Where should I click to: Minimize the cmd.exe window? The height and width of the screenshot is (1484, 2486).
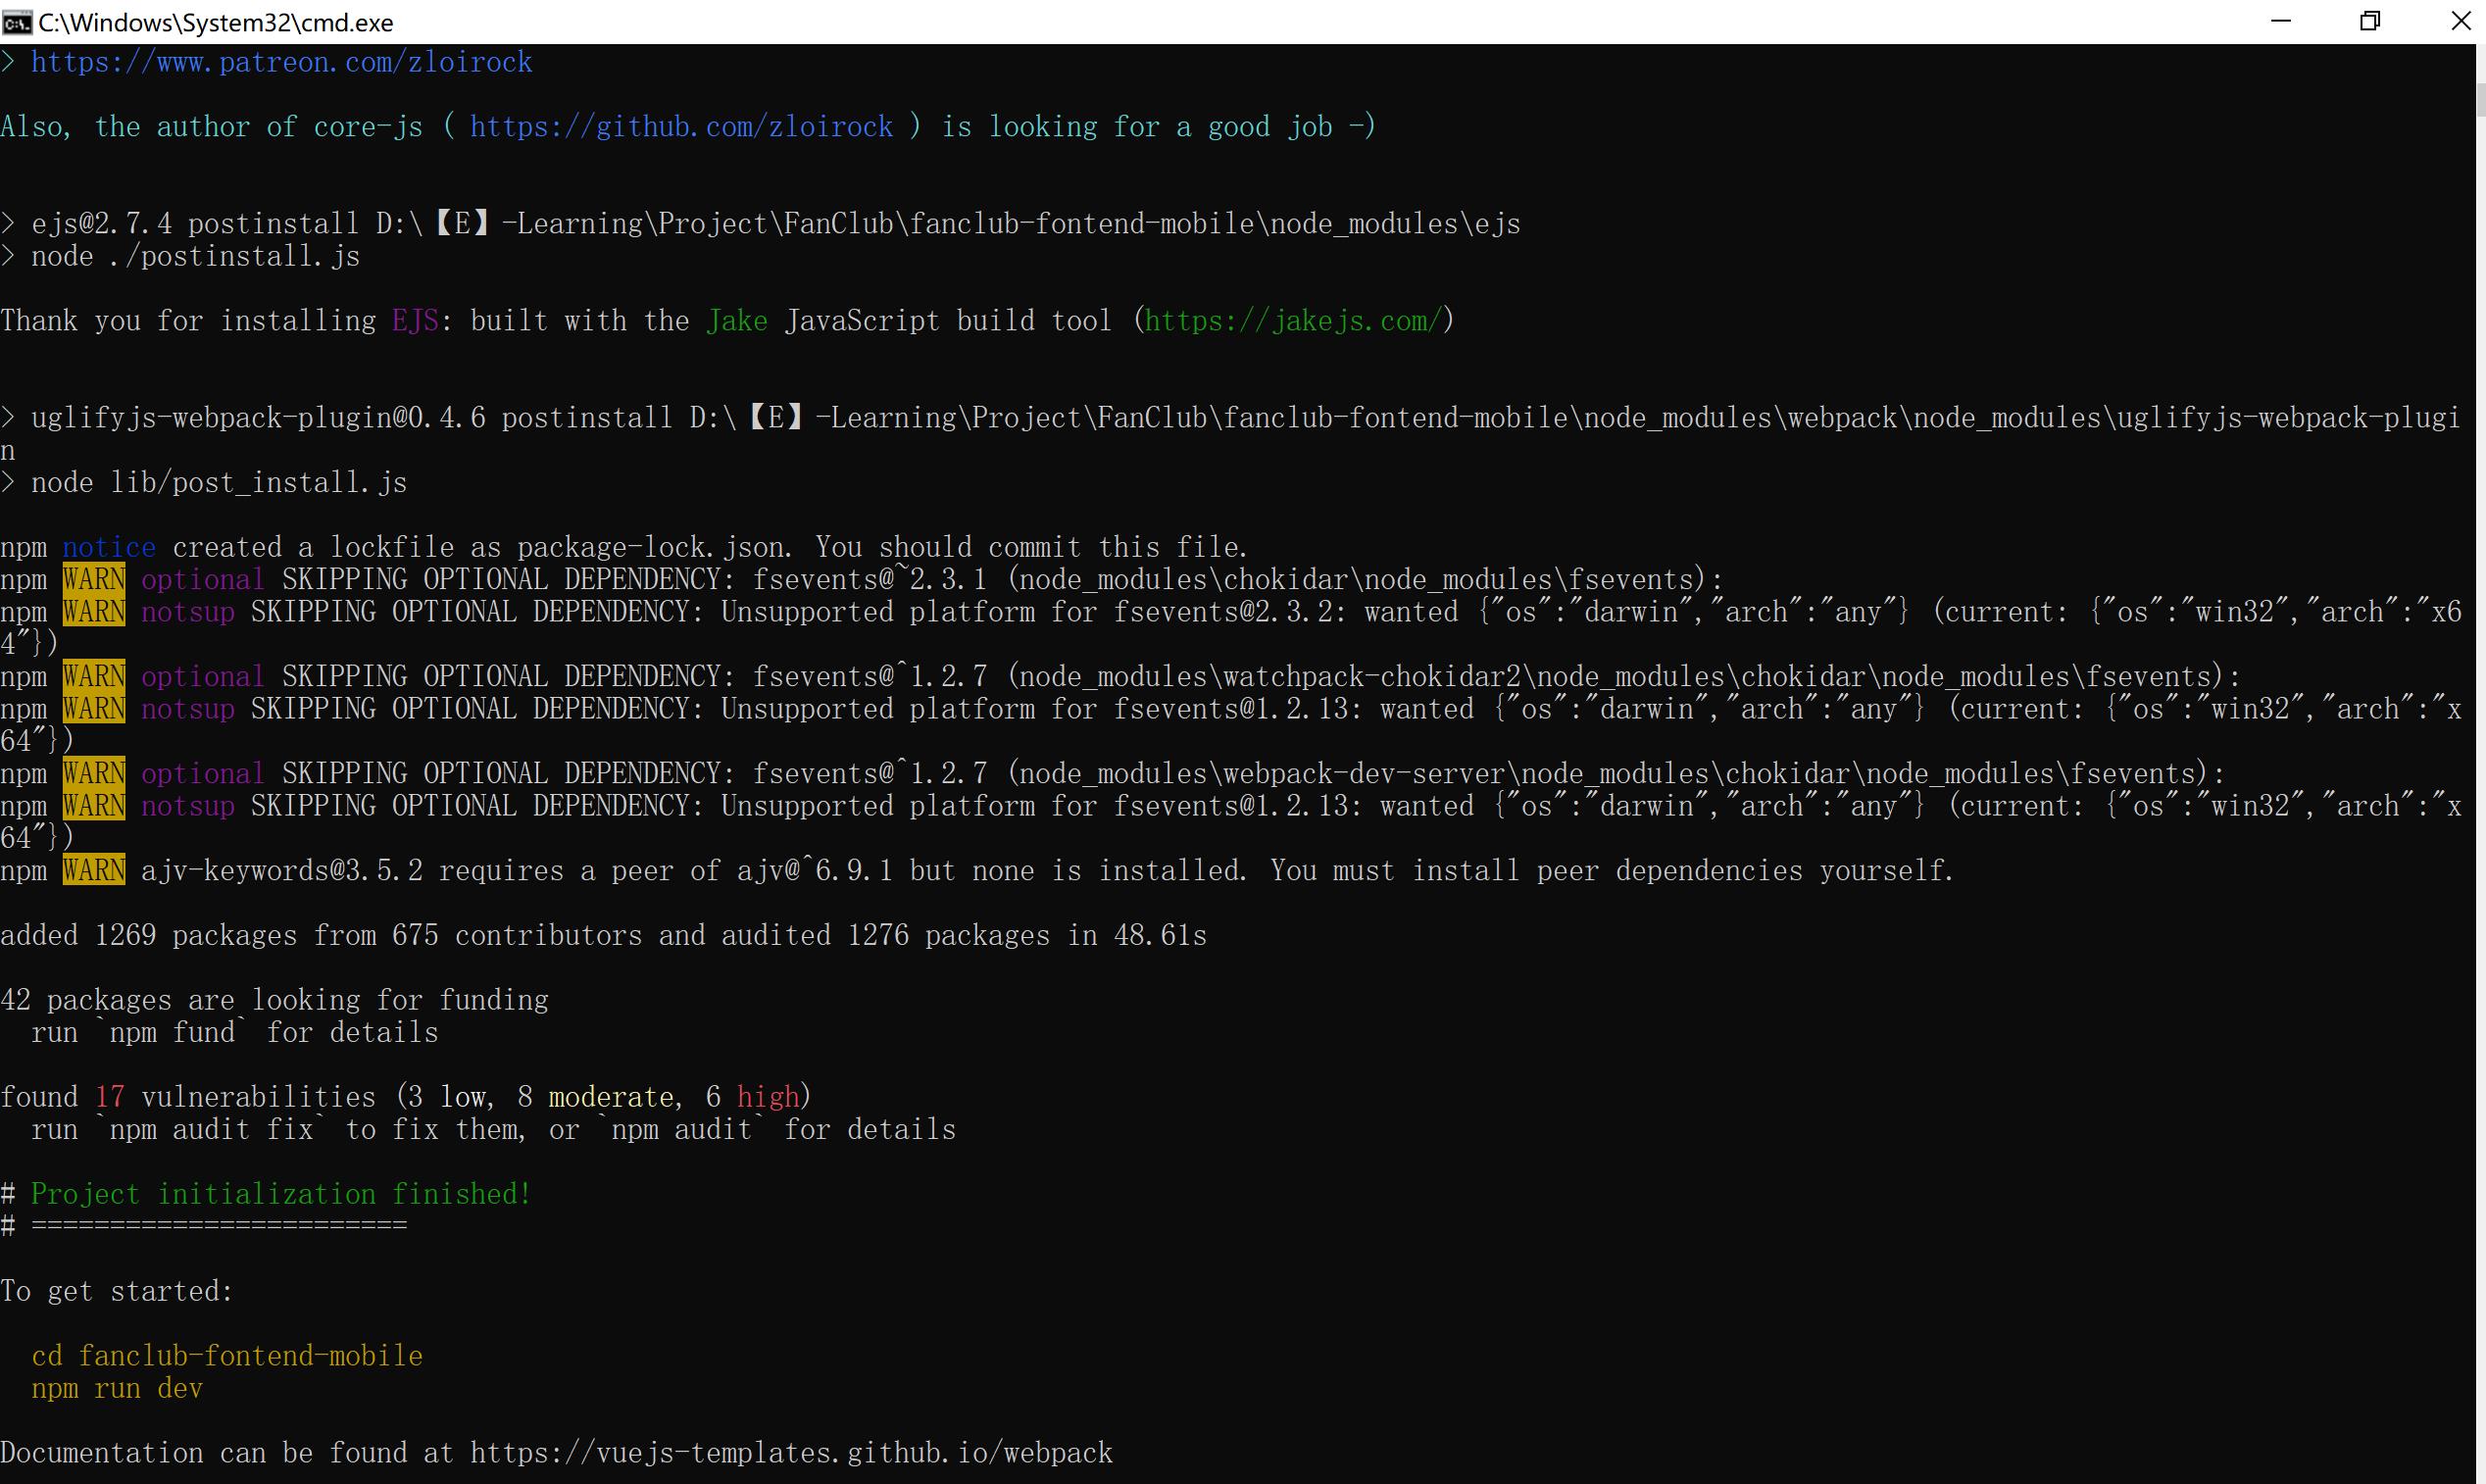click(x=2281, y=21)
